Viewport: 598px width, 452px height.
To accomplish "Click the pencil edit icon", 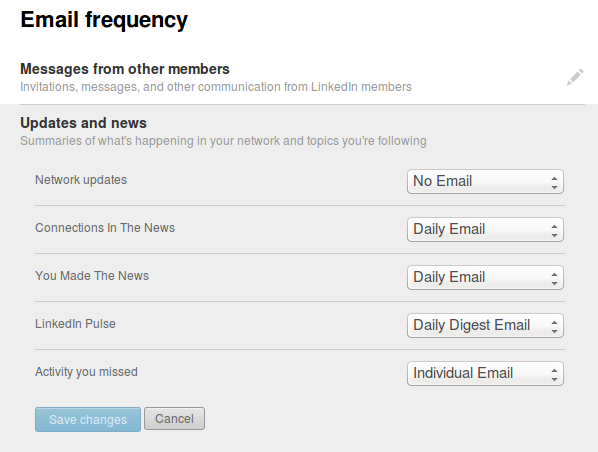I will 575,77.
